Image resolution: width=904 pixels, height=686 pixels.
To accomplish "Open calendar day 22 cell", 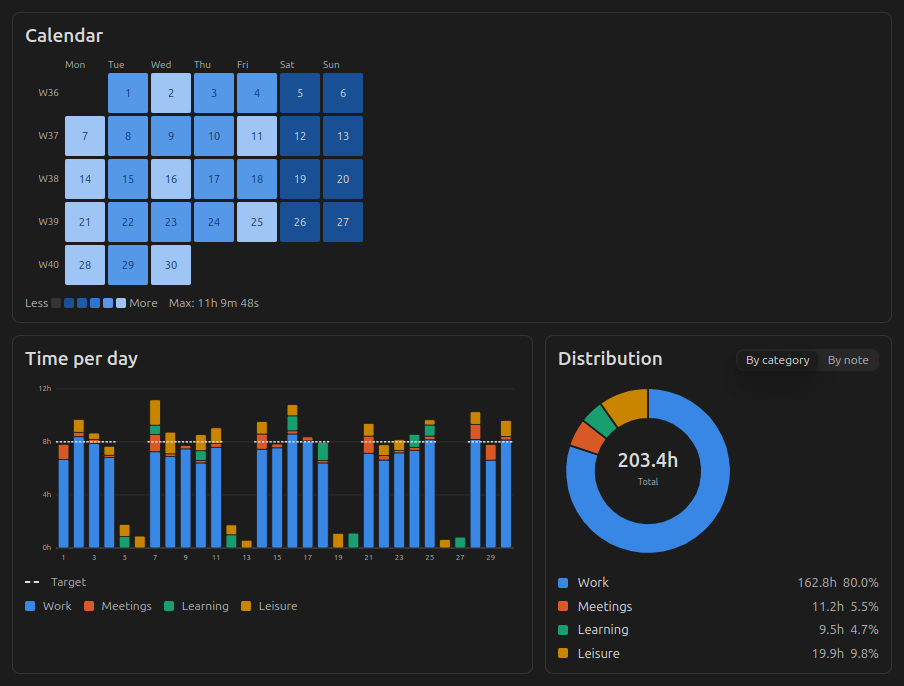I will point(128,222).
